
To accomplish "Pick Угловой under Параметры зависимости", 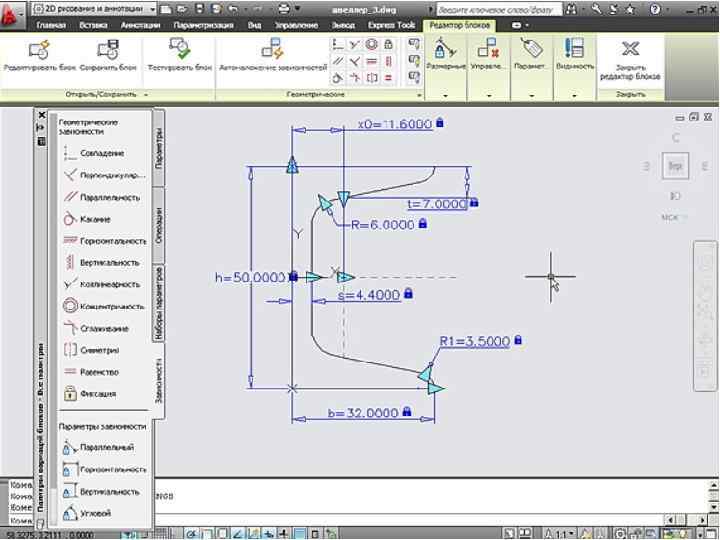I will click(x=87, y=513).
